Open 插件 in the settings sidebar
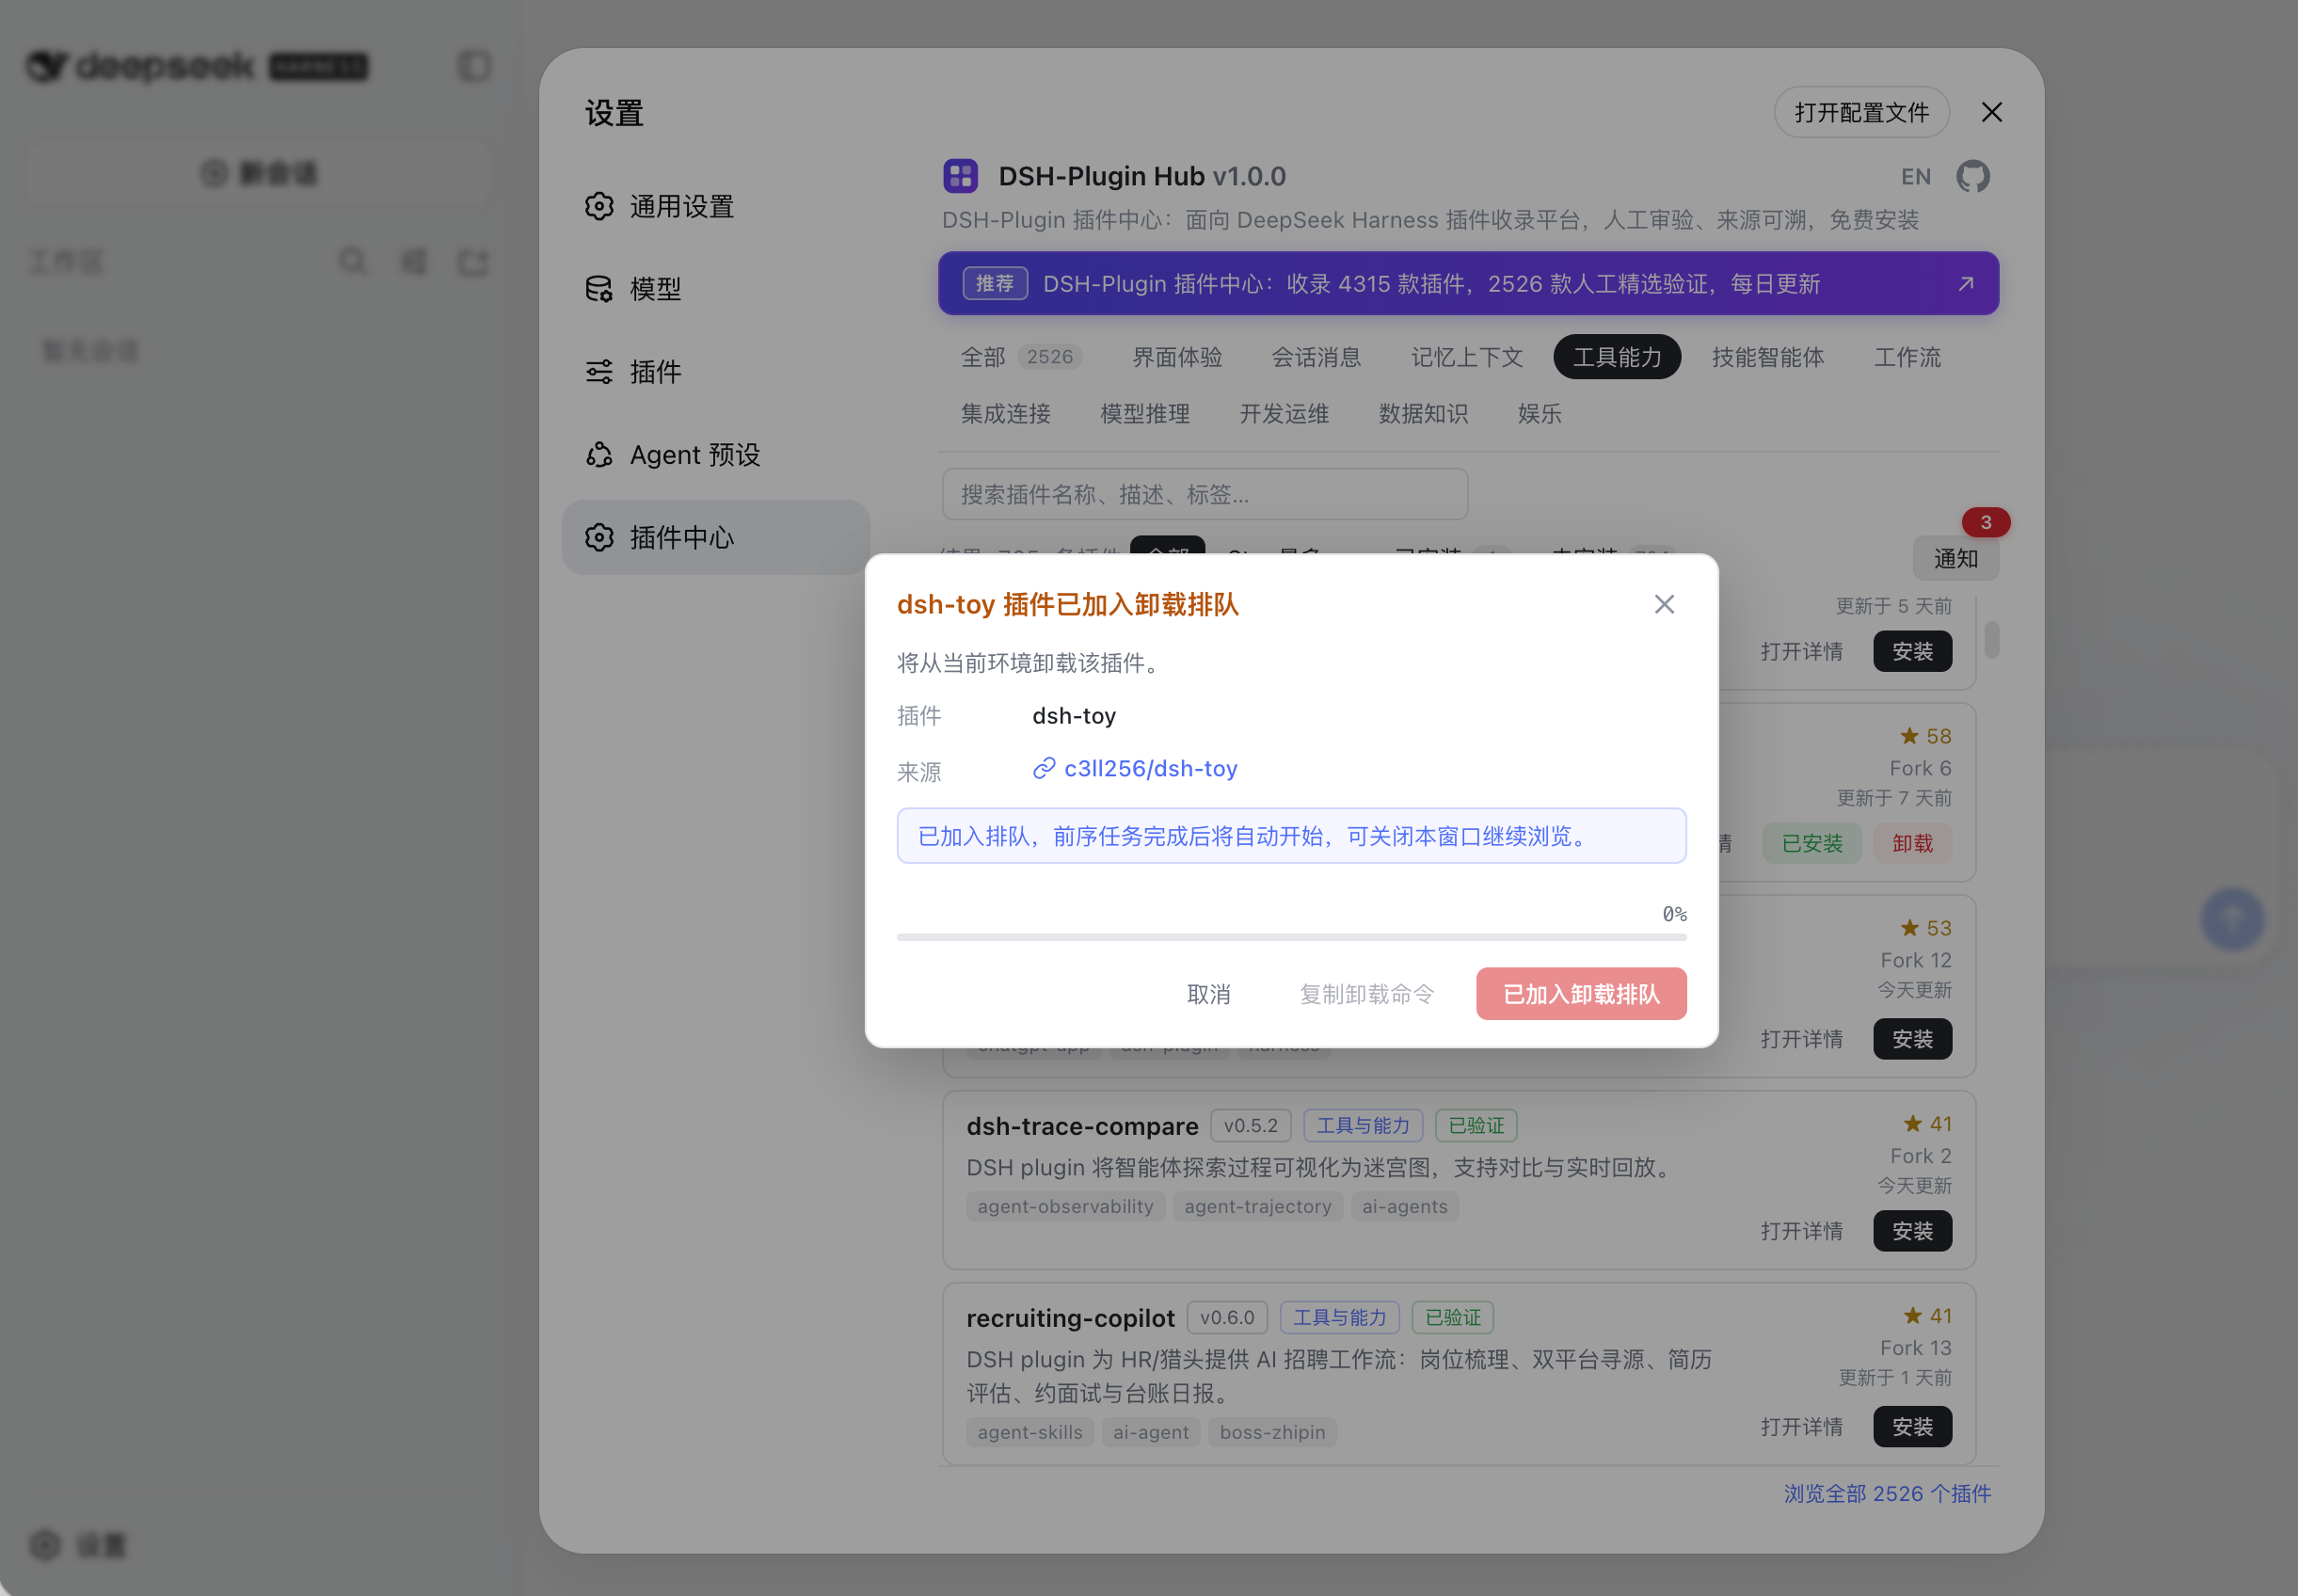 [x=715, y=372]
